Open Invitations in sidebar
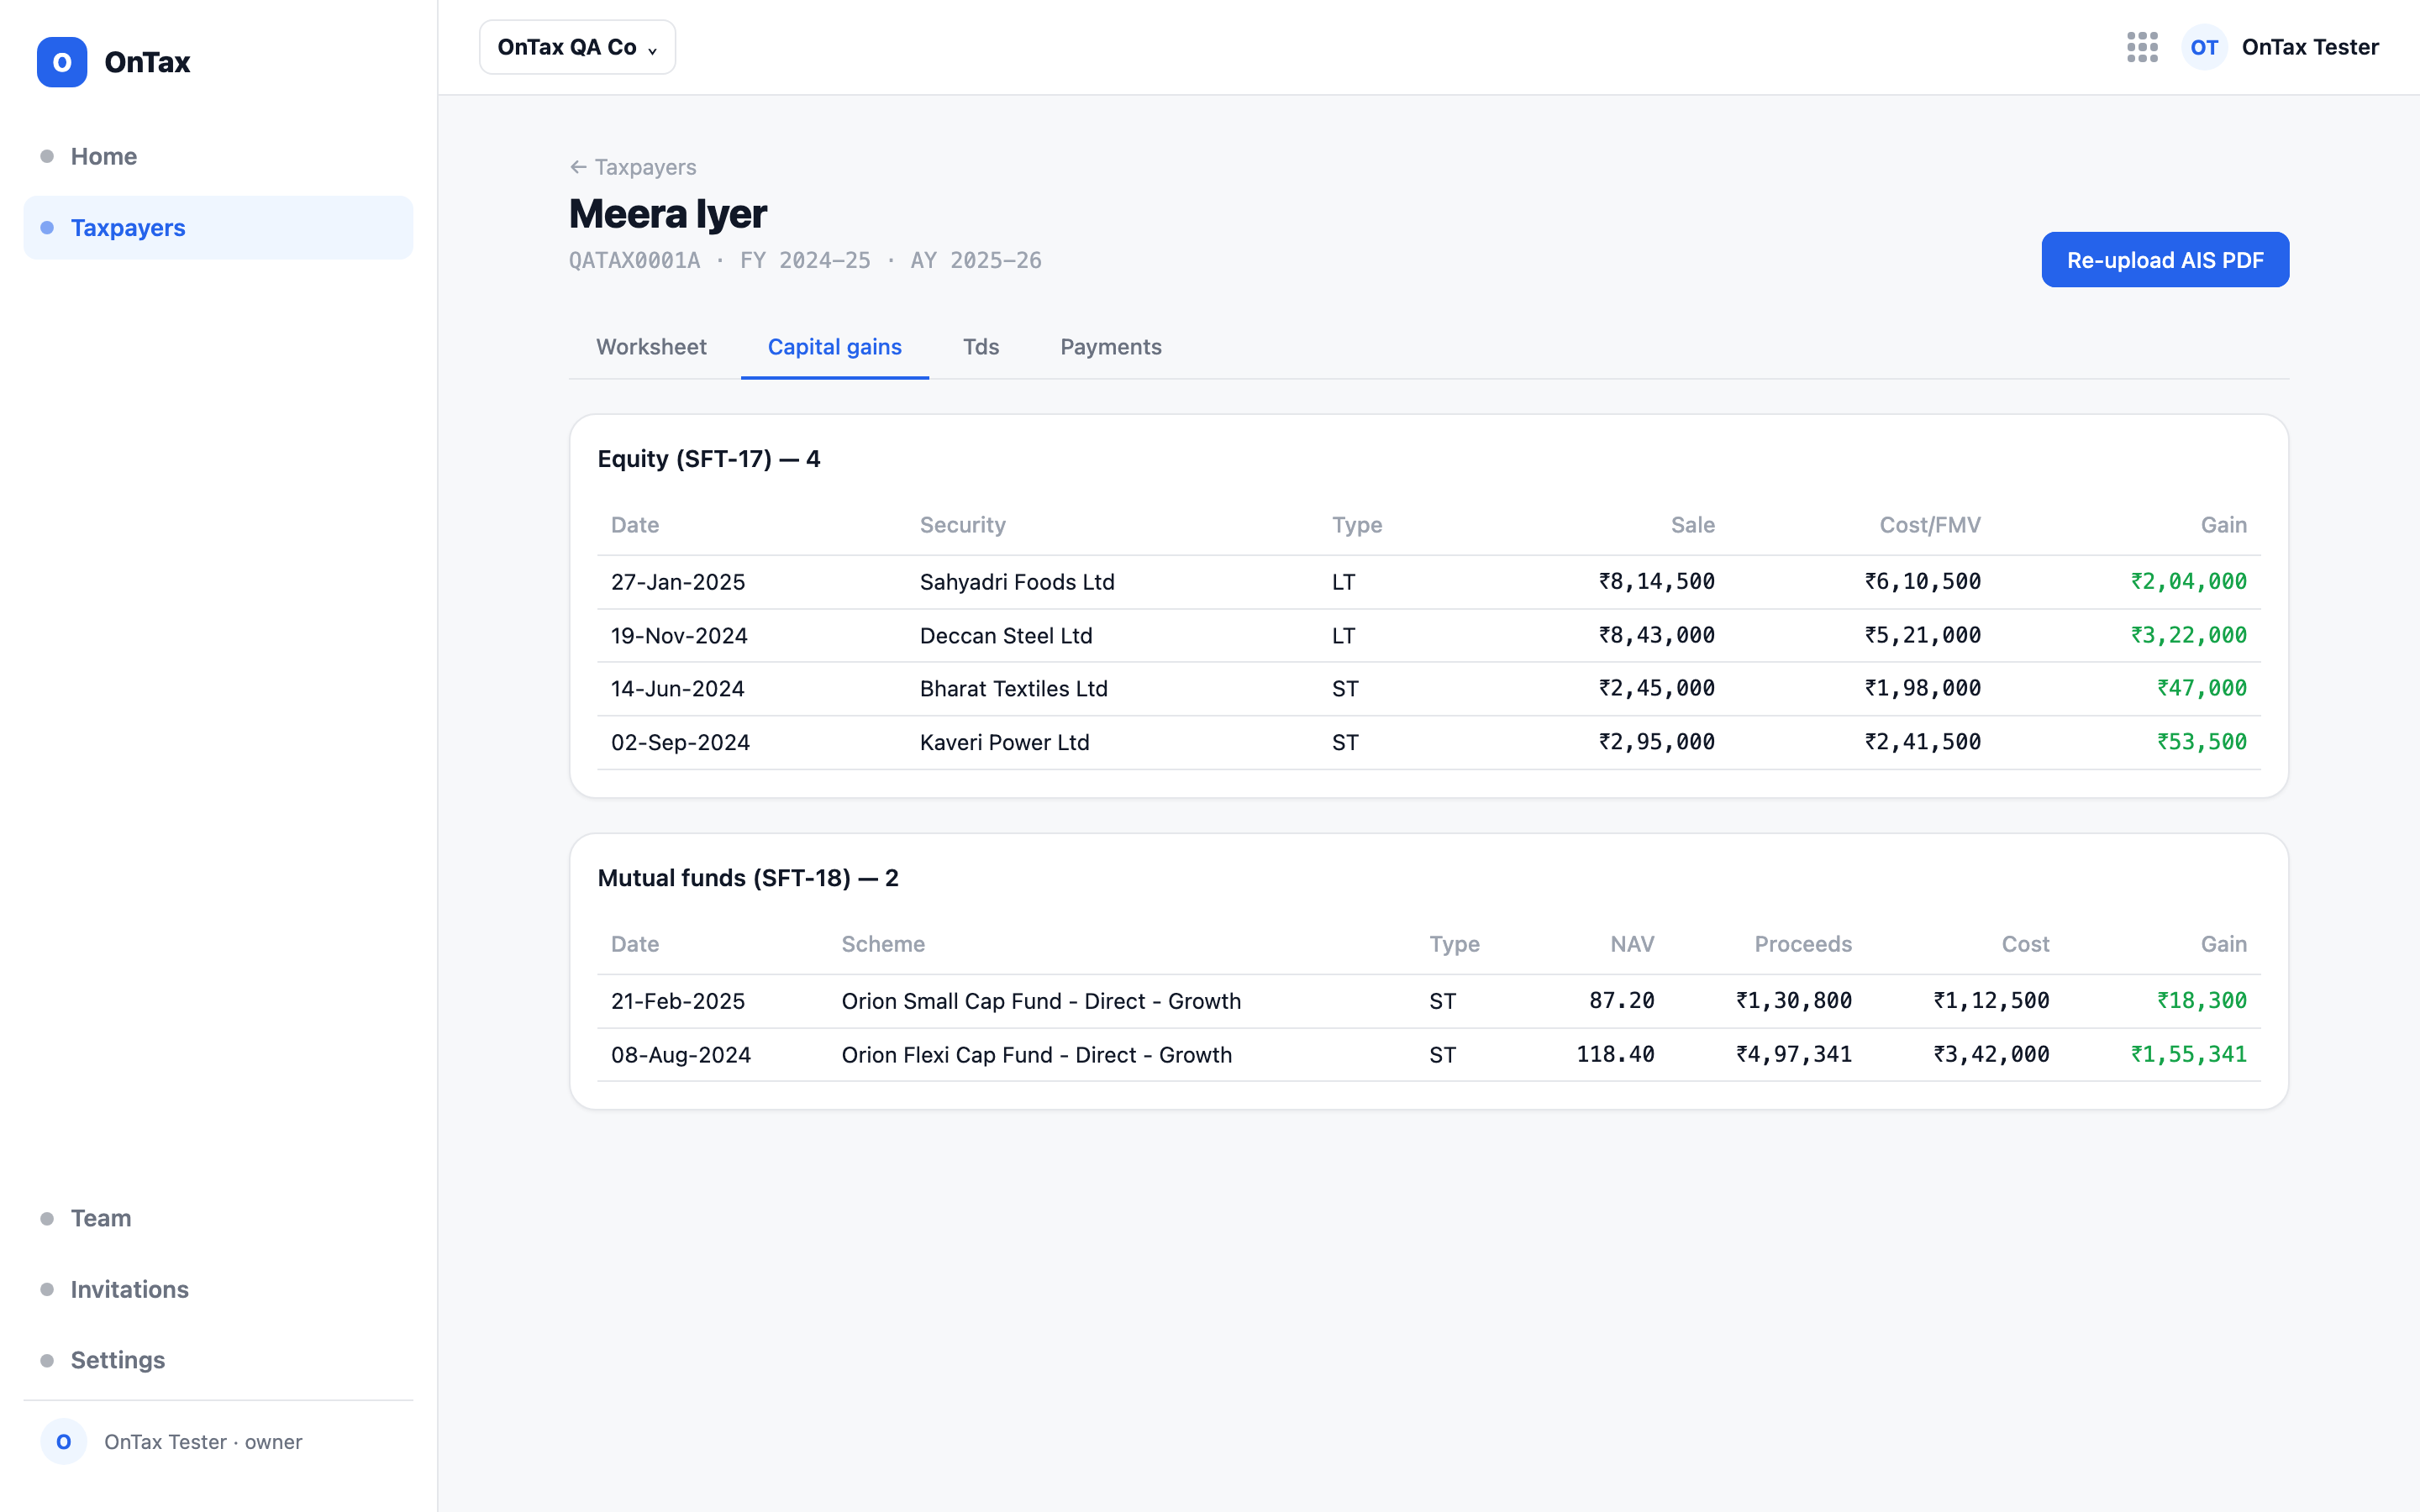Screen dimensions: 2420x1512 [218, 1289]
